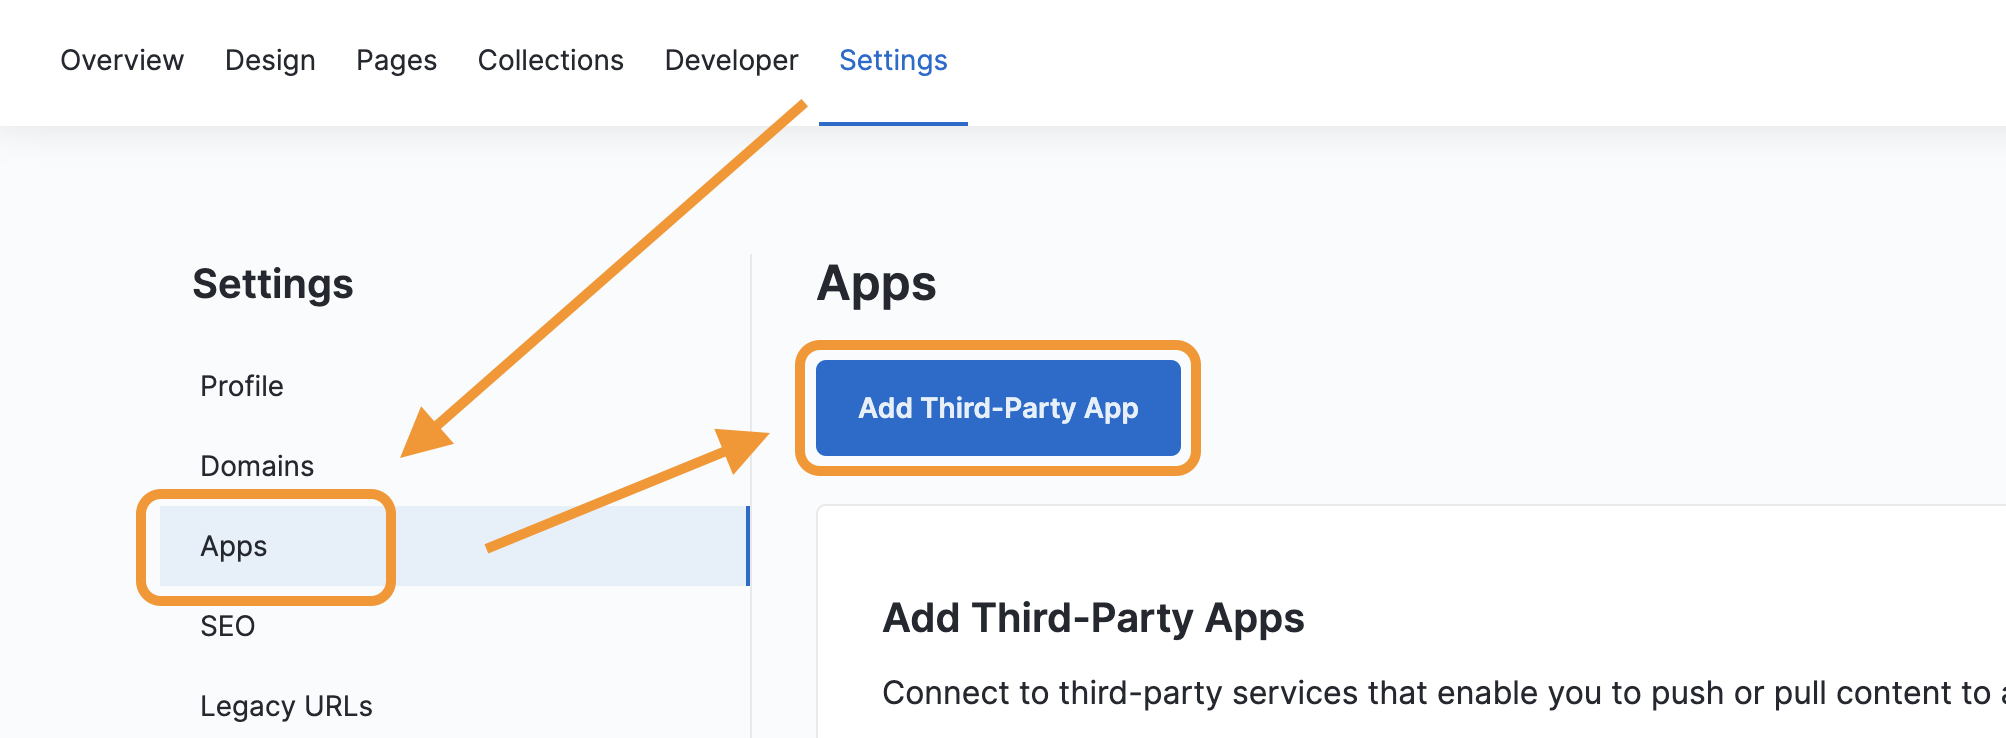Click the long orange arrow from Settings tab
Screen dimensions: 2006x738
click(x=604, y=278)
